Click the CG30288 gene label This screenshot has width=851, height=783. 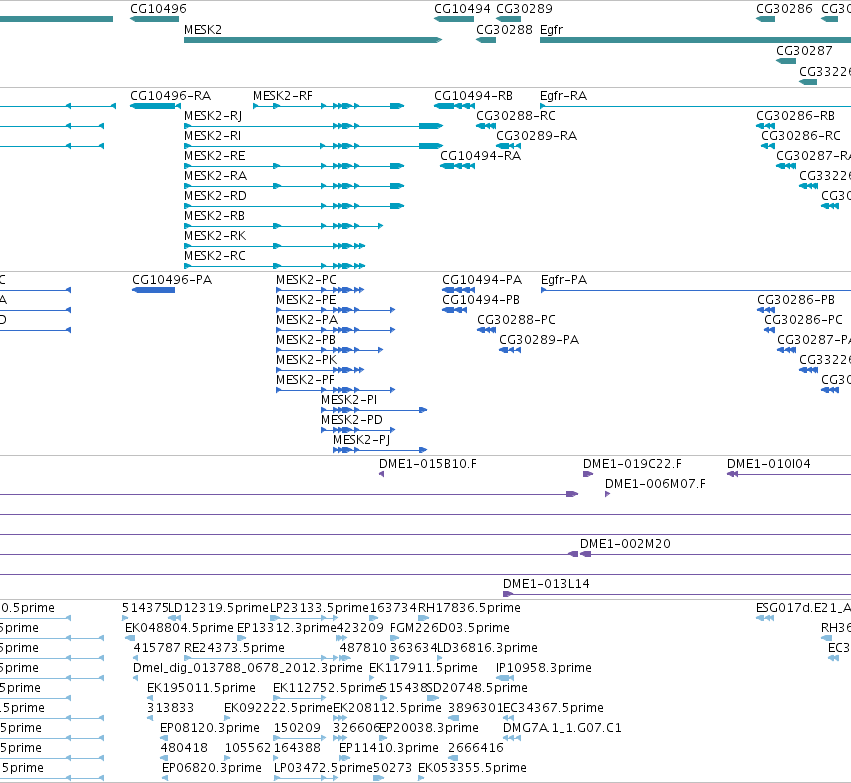[504, 30]
